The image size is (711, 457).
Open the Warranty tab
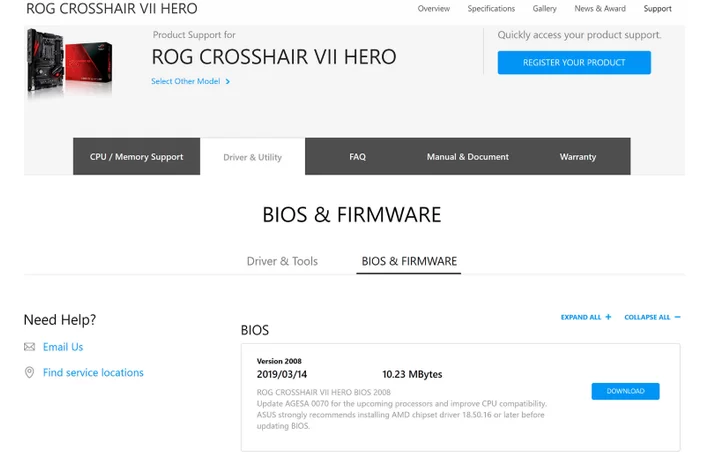point(578,157)
